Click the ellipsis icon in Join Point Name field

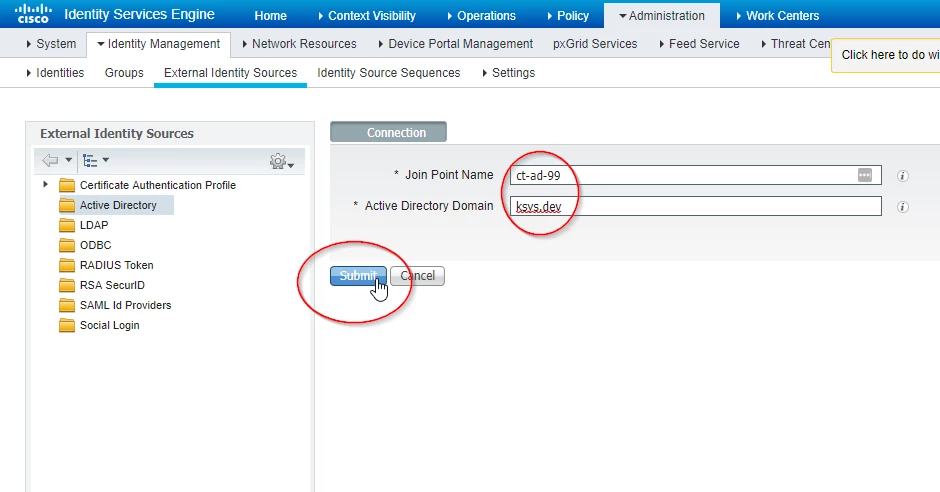click(x=864, y=175)
